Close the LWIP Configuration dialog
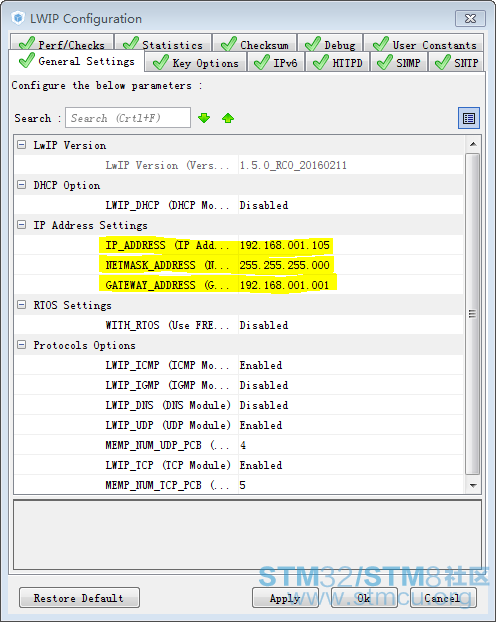496x622 pixels. click(x=470, y=19)
